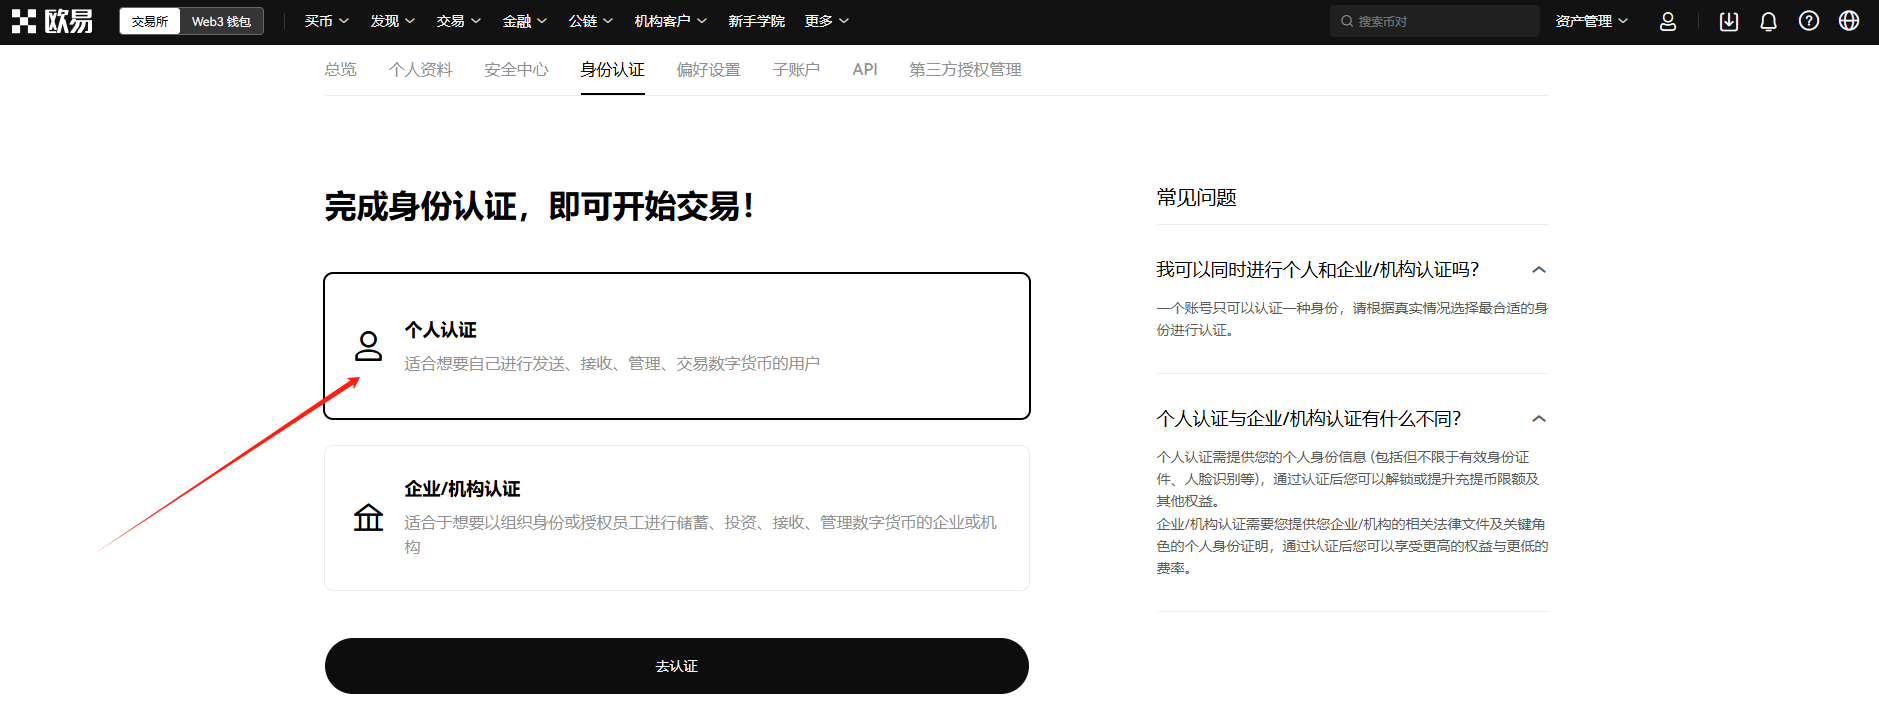Click the bank building icon for 企业/机构认证
The image size is (1879, 708).
coord(368,517)
